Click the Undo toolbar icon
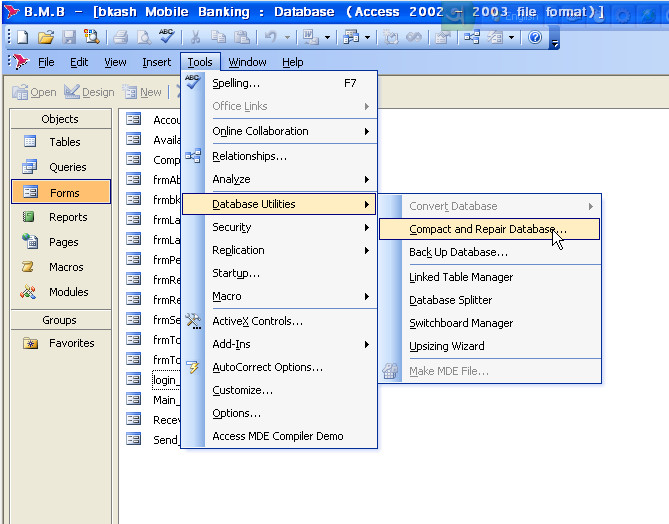 (271, 38)
